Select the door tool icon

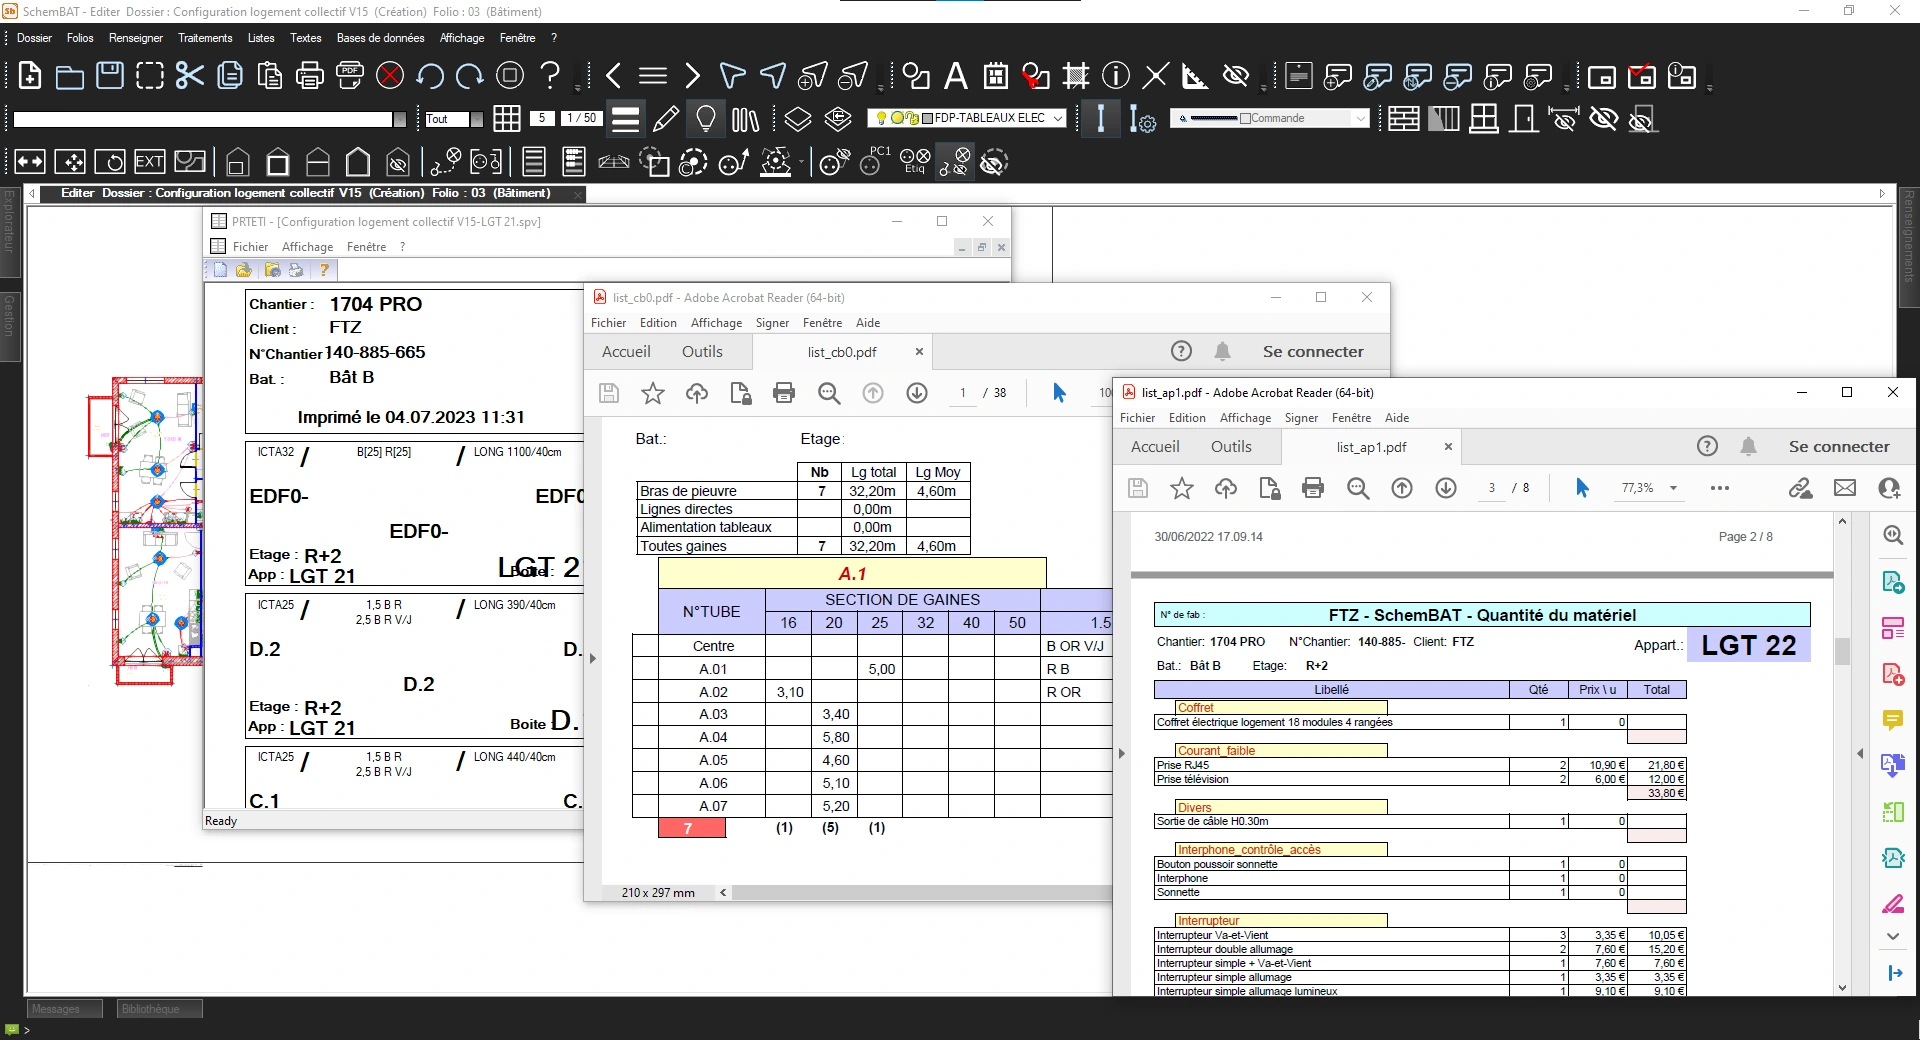pyautogui.click(x=1524, y=119)
